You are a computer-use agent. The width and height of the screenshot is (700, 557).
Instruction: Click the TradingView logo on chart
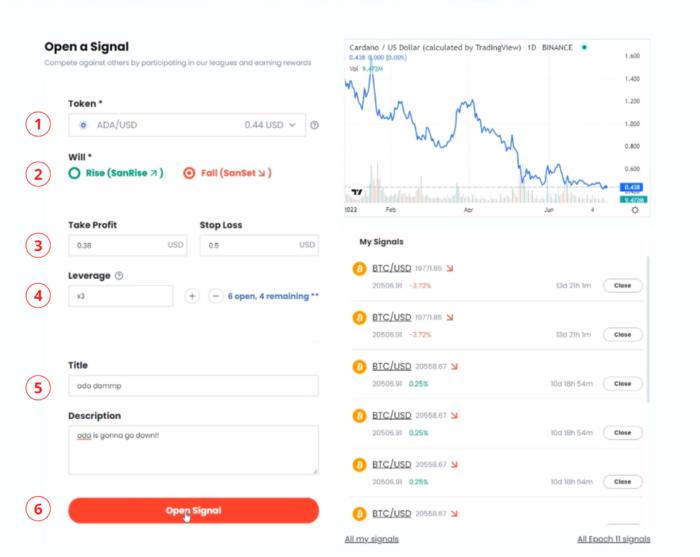[356, 192]
